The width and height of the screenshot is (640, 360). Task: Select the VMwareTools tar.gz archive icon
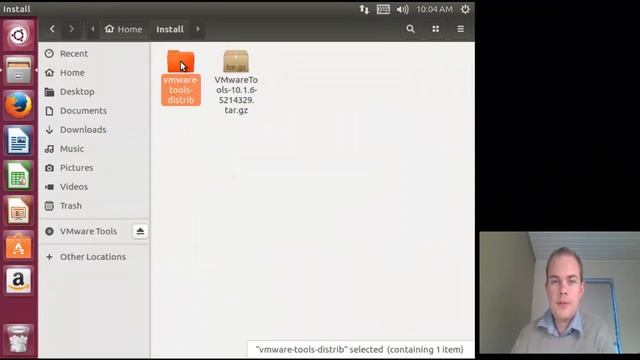[236, 61]
